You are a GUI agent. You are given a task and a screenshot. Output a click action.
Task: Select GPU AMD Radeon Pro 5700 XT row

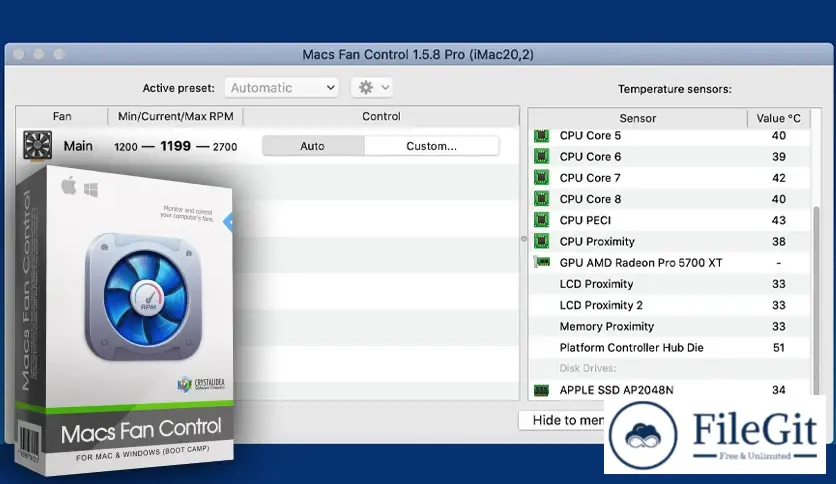[670, 263]
